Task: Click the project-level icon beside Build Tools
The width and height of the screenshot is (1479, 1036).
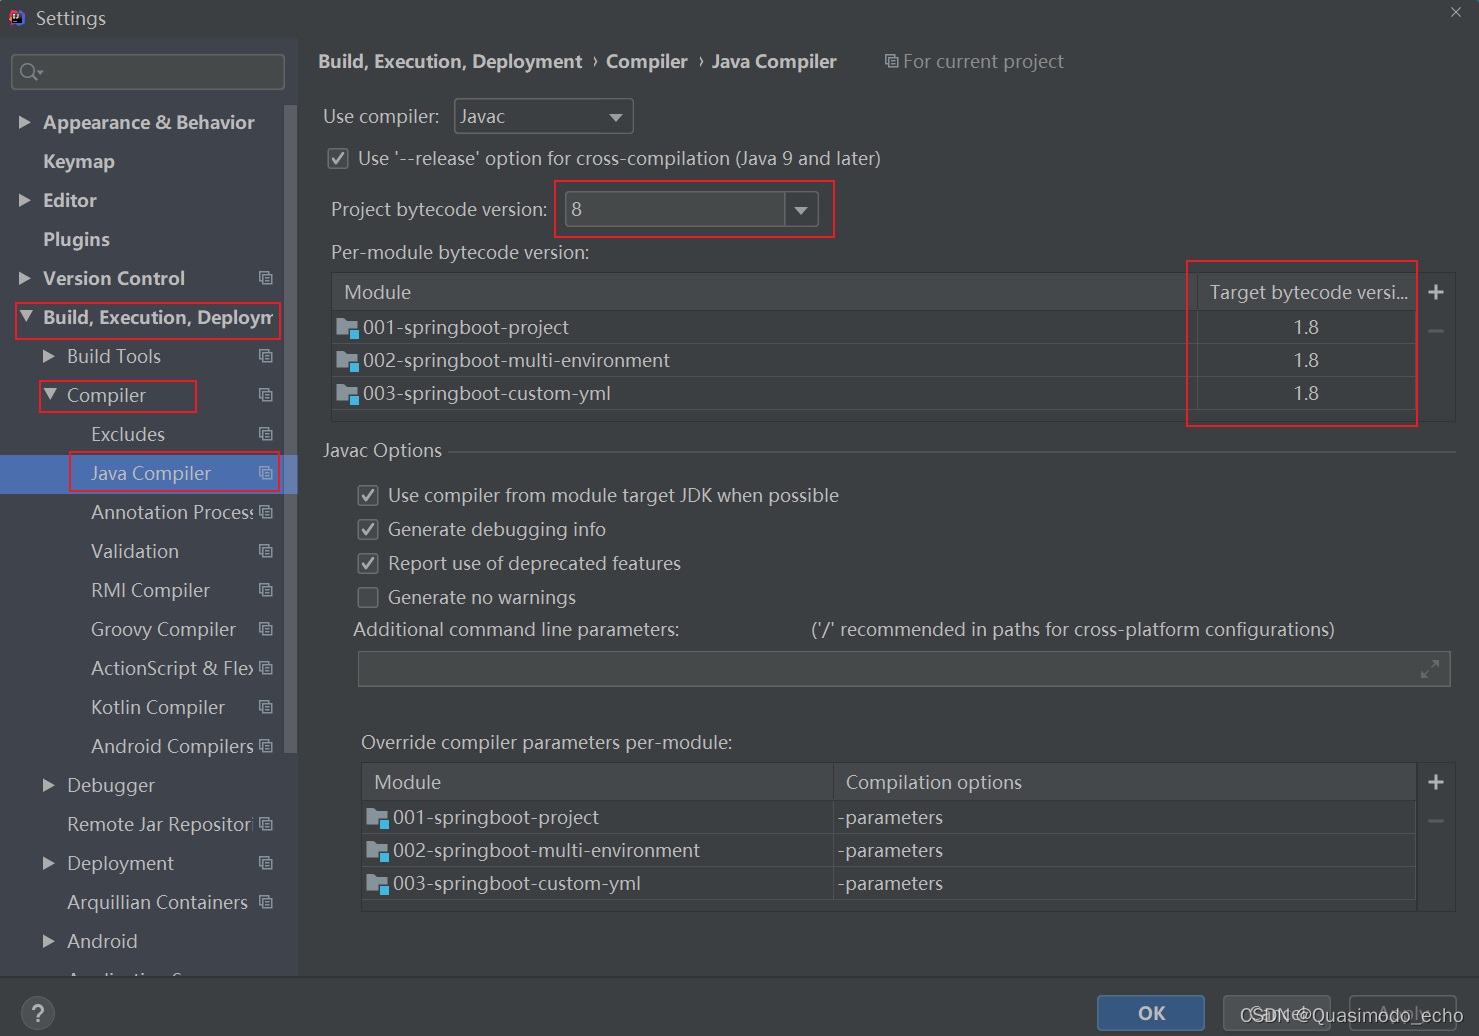Action: pyautogui.click(x=265, y=356)
